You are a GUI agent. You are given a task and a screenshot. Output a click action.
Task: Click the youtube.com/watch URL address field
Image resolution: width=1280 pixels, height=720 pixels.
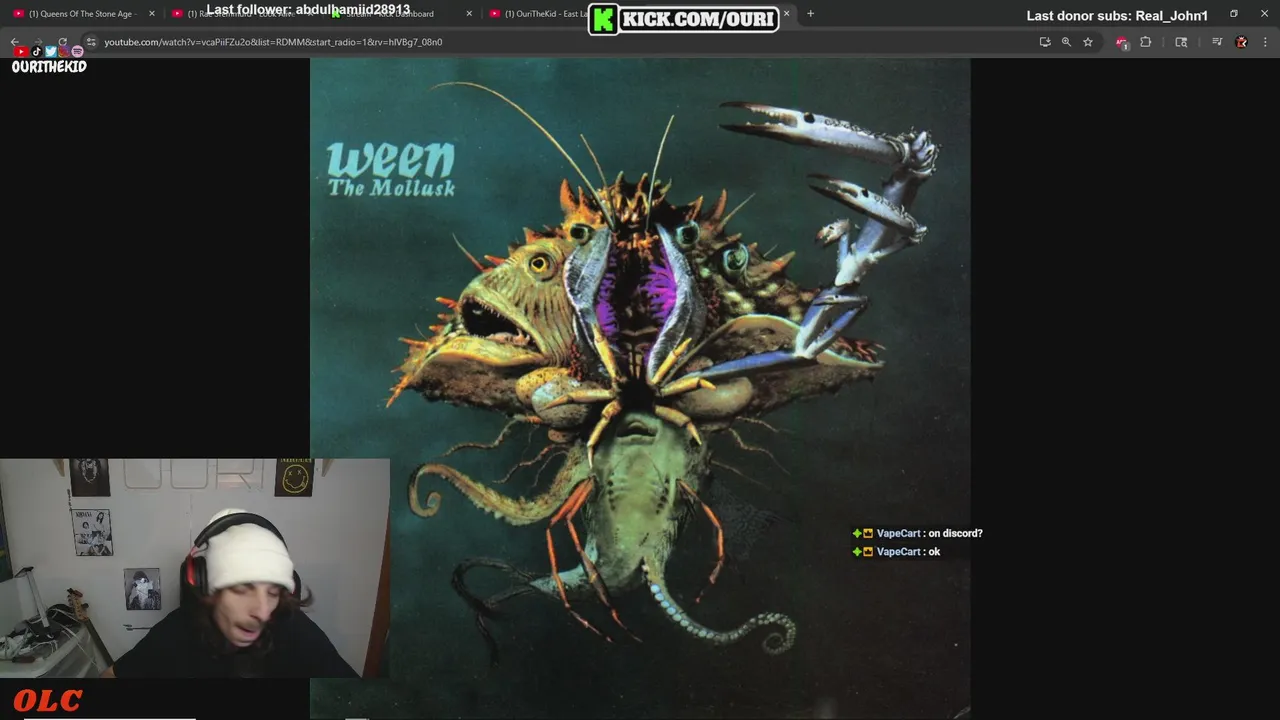point(560,42)
